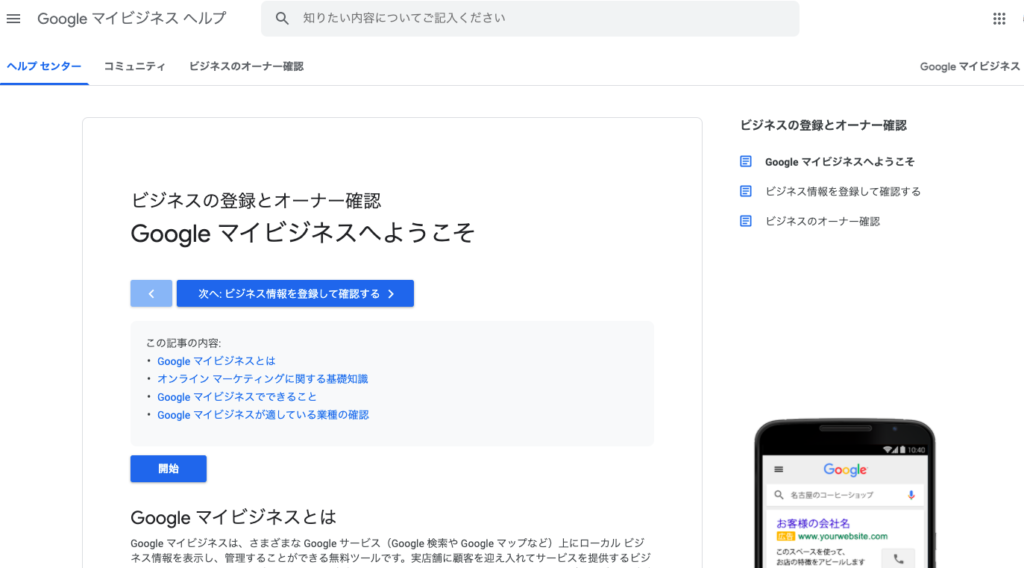Tap the microphone icon in phone mockup
This screenshot has width=1024, height=568.
911,495
